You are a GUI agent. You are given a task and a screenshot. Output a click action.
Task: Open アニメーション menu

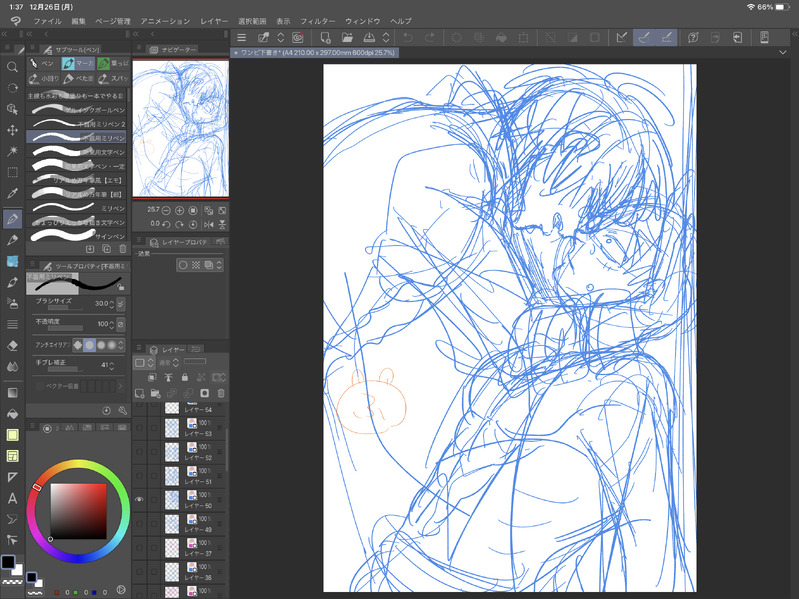pyautogui.click(x=165, y=21)
